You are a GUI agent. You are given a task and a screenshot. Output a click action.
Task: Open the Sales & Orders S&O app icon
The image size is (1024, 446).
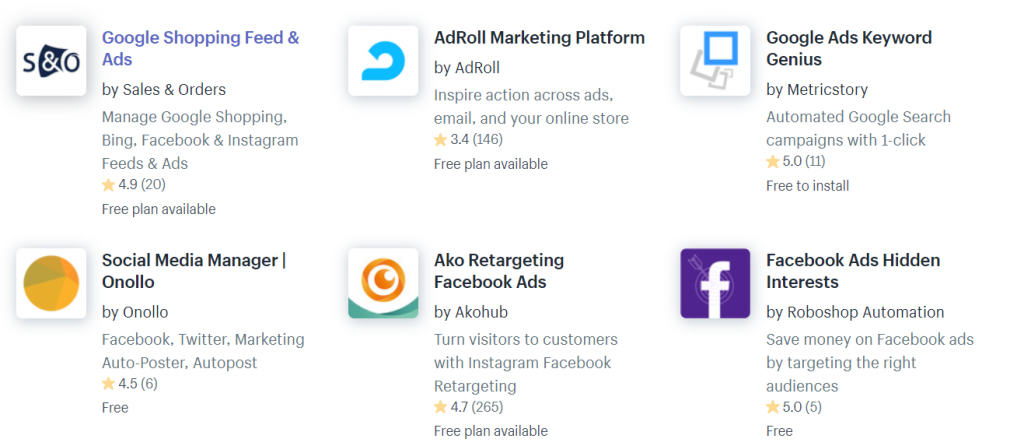[51, 61]
